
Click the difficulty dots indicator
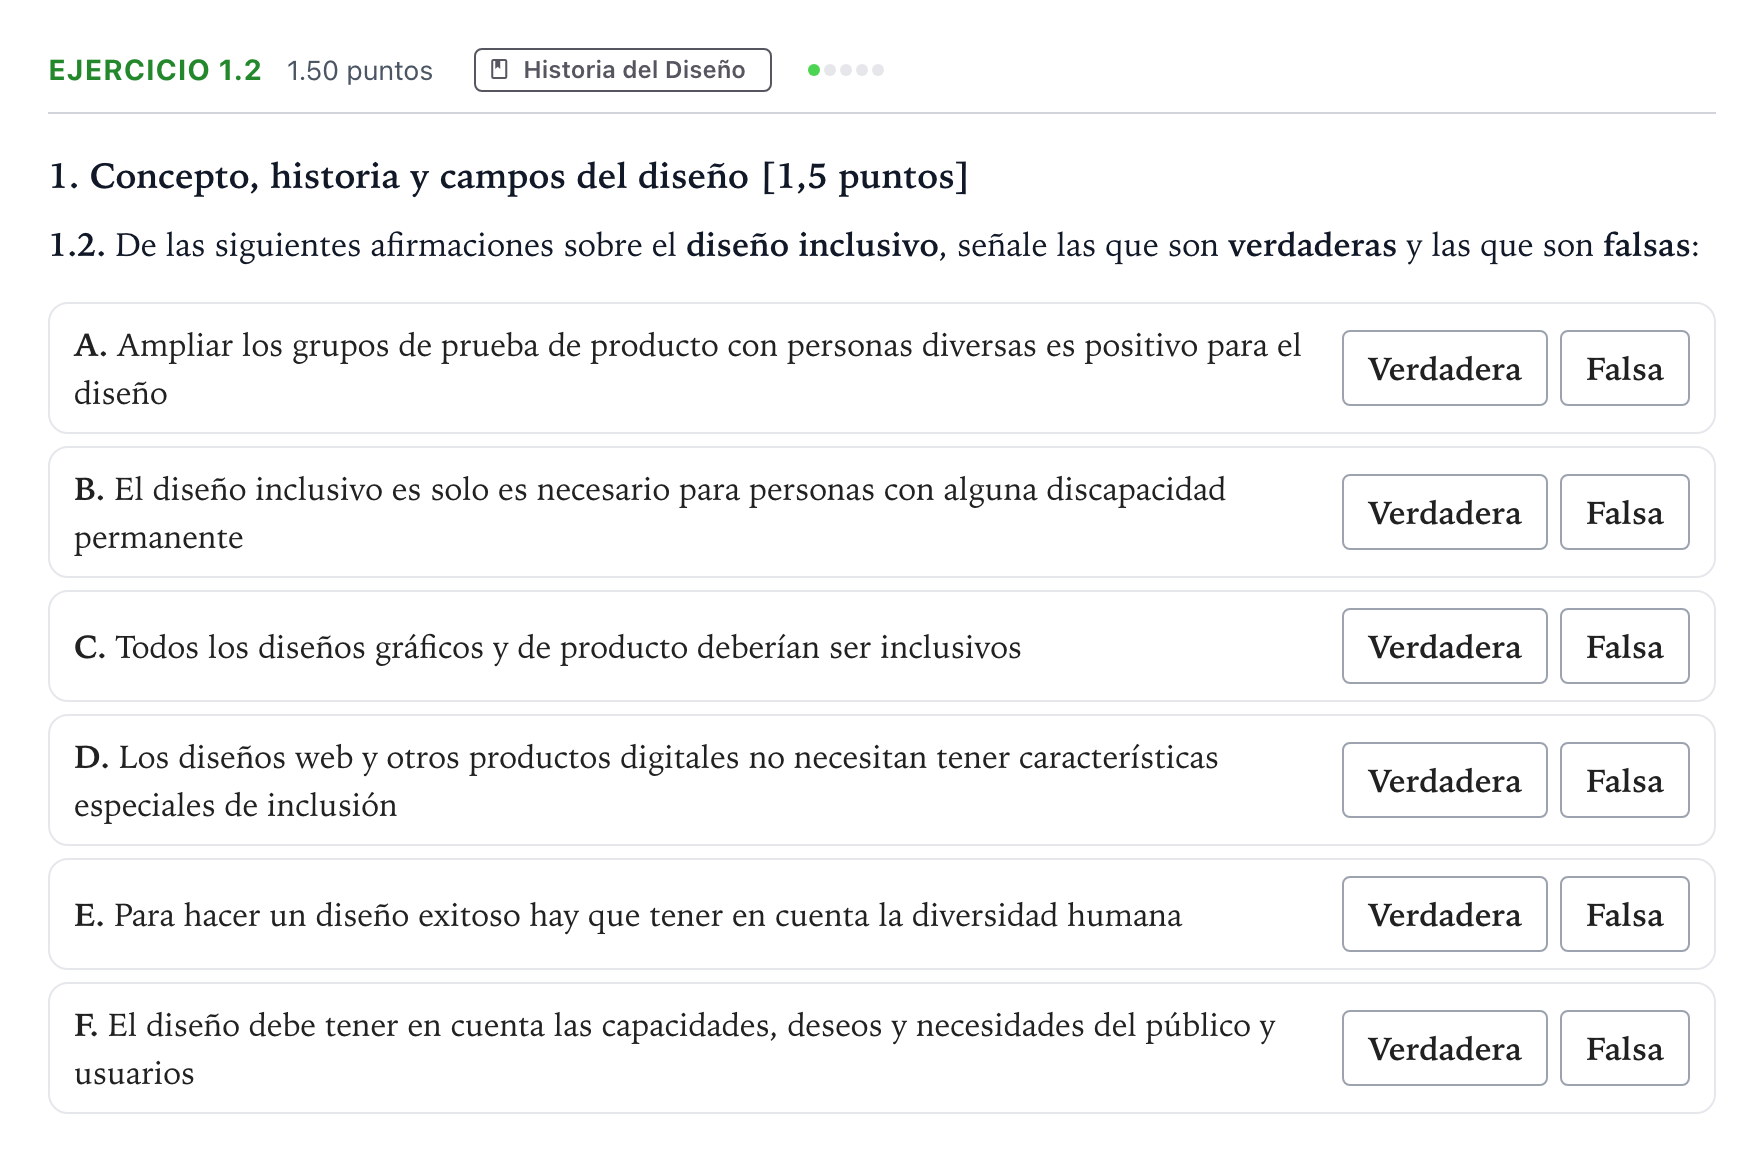(846, 70)
